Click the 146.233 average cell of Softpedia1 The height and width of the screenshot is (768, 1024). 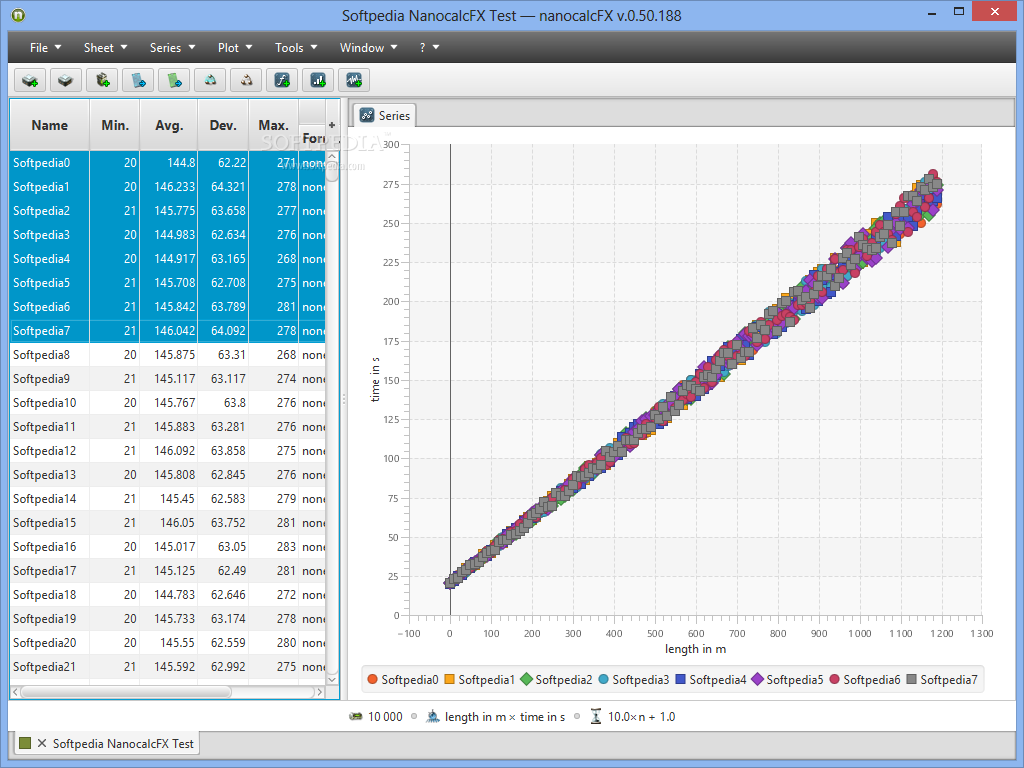(x=169, y=187)
